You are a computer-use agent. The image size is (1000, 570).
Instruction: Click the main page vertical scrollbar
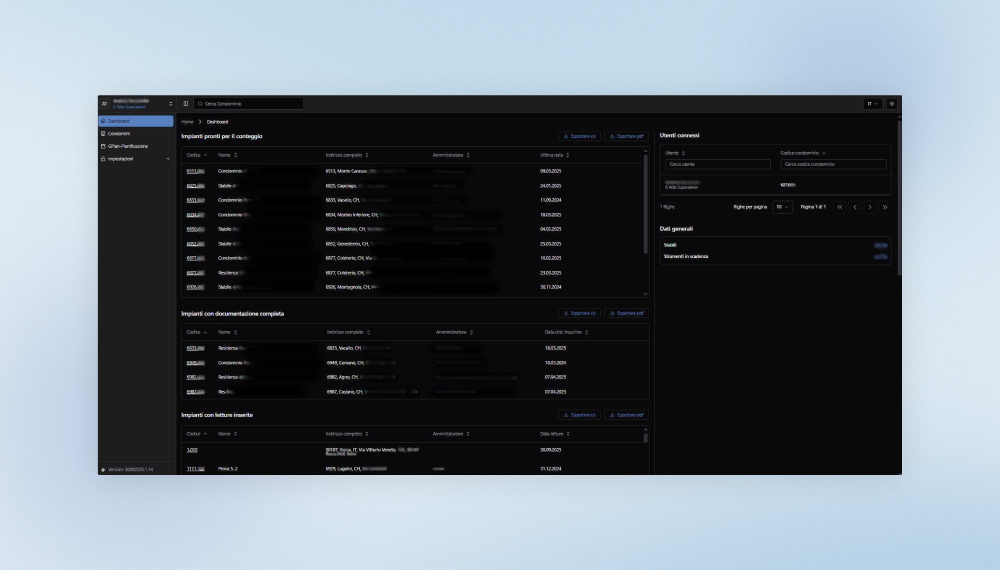[x=899, y=196]
